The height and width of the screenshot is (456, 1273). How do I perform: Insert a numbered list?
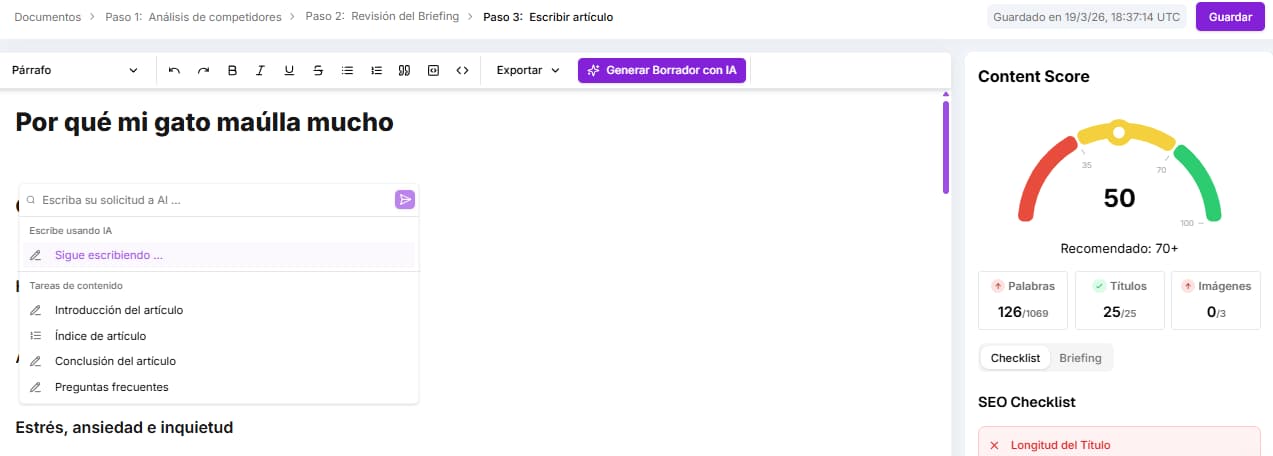point(376,71)
